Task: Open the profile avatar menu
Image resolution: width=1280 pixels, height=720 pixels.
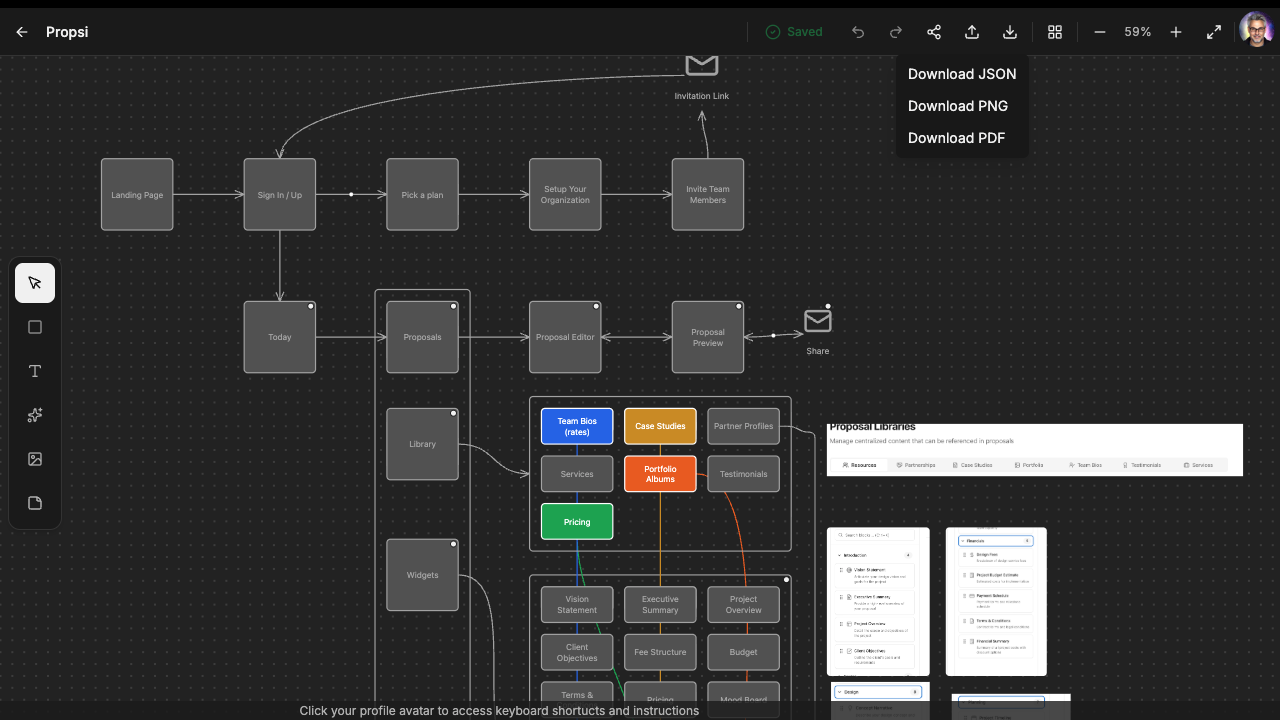Action: [1256, 30]
